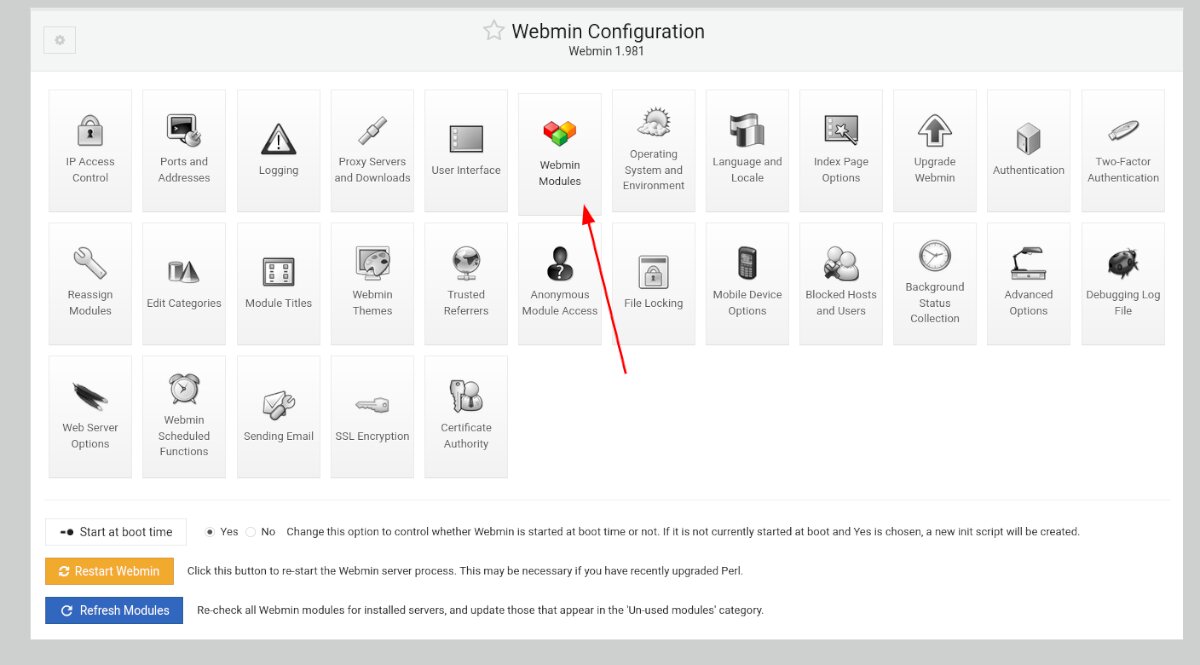Open Two-Factor Authentication

point(1123,150)
